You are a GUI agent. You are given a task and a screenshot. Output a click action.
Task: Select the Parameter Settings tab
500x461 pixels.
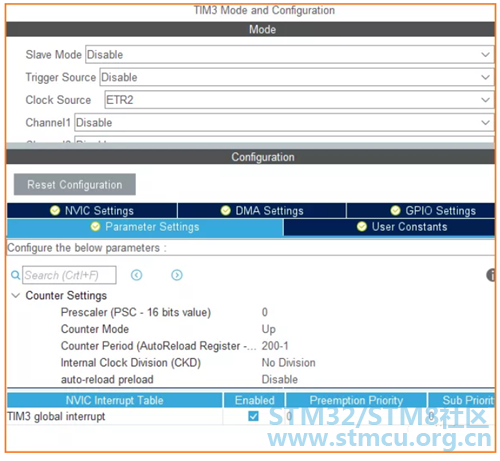point(145,227)
